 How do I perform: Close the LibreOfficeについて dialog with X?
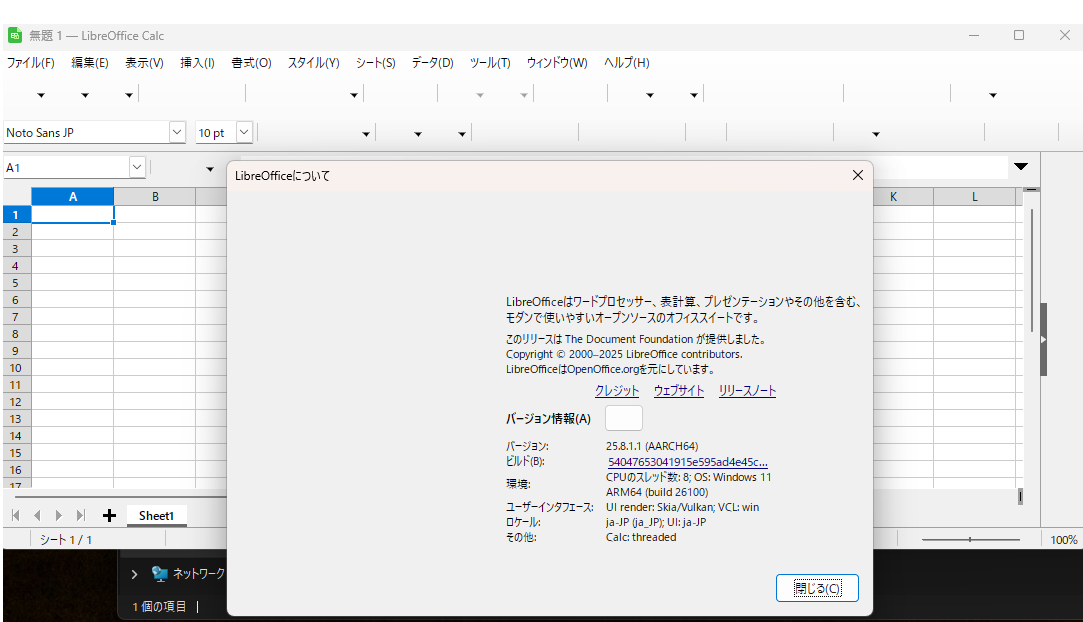coord(858,175)
